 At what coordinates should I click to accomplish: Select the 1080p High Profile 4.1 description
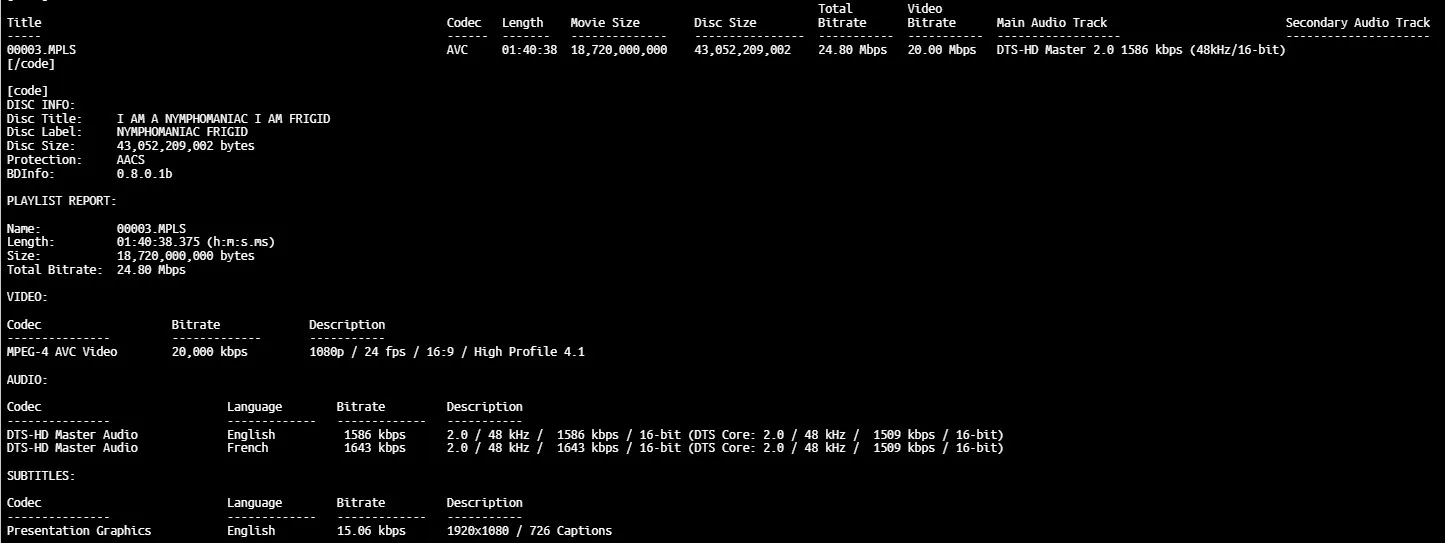pyautogui.click(x=446, y=352)
